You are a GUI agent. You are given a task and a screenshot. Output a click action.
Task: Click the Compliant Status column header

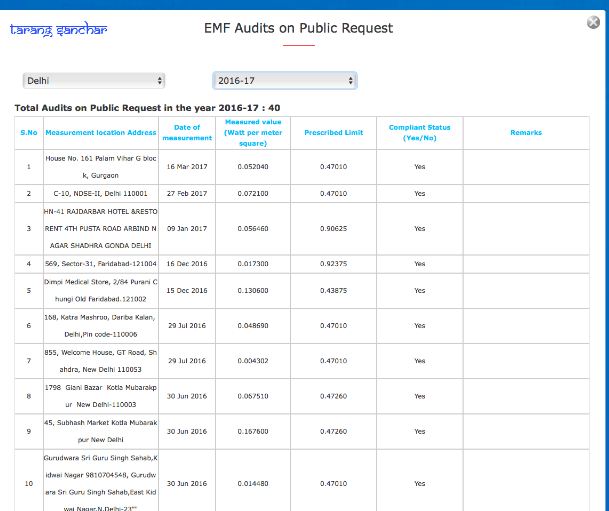point(419,132)
